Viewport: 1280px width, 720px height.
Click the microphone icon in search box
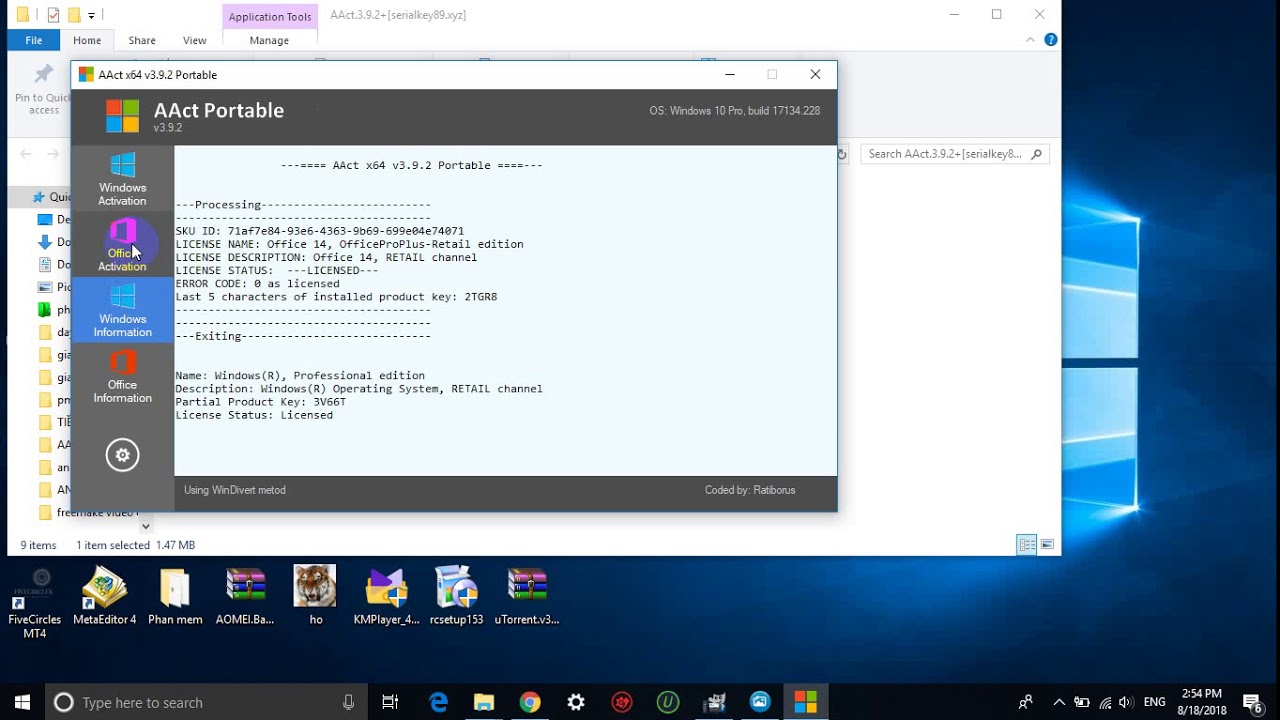click(x=348, y=702)
